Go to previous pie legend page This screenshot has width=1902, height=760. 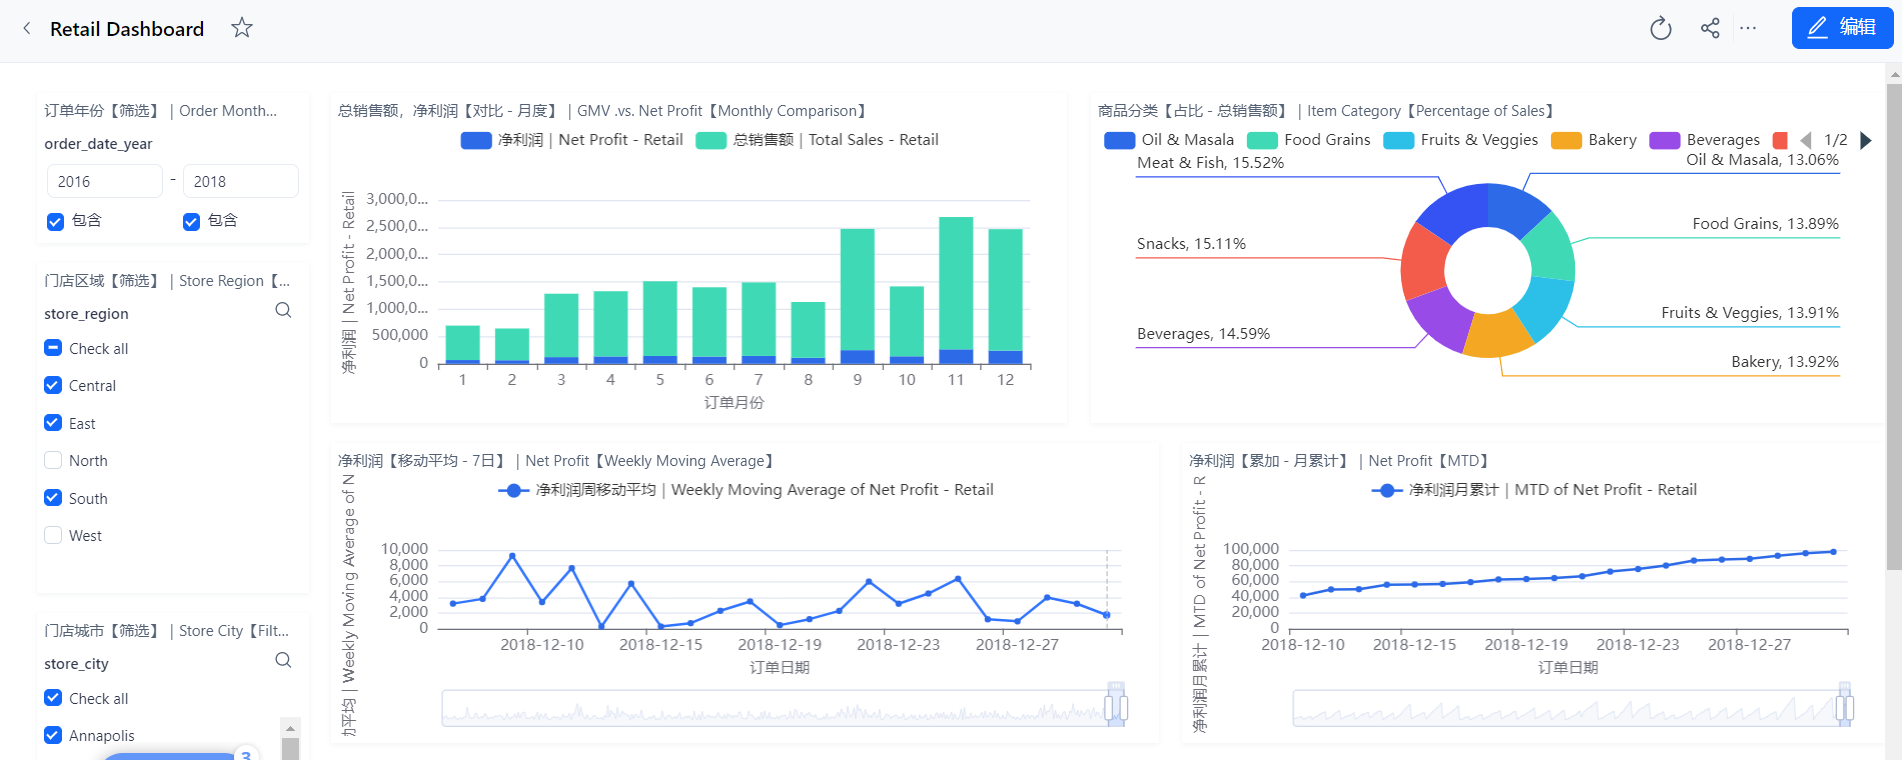1806,140
